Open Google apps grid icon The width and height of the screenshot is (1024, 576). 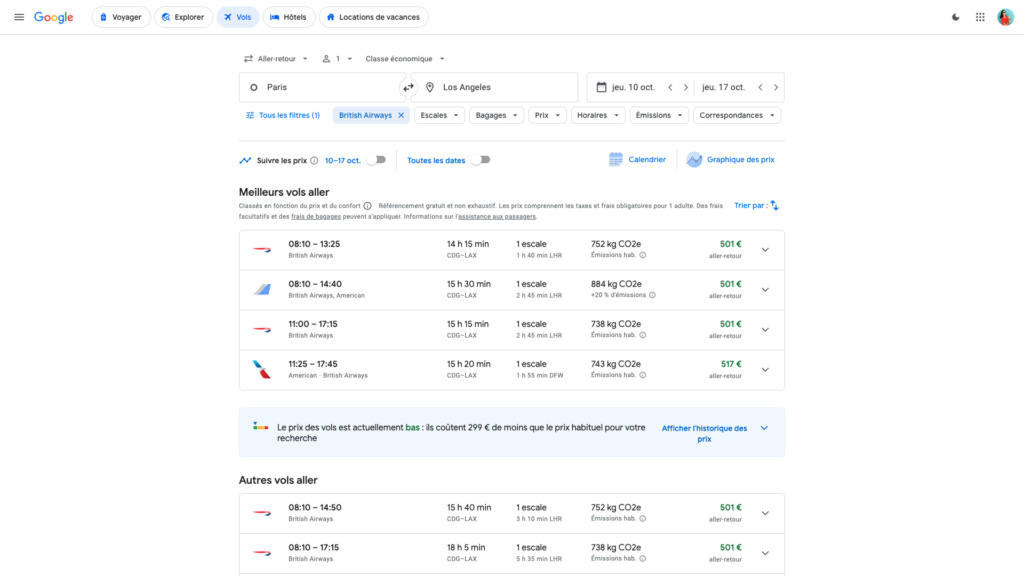[980, 17]
